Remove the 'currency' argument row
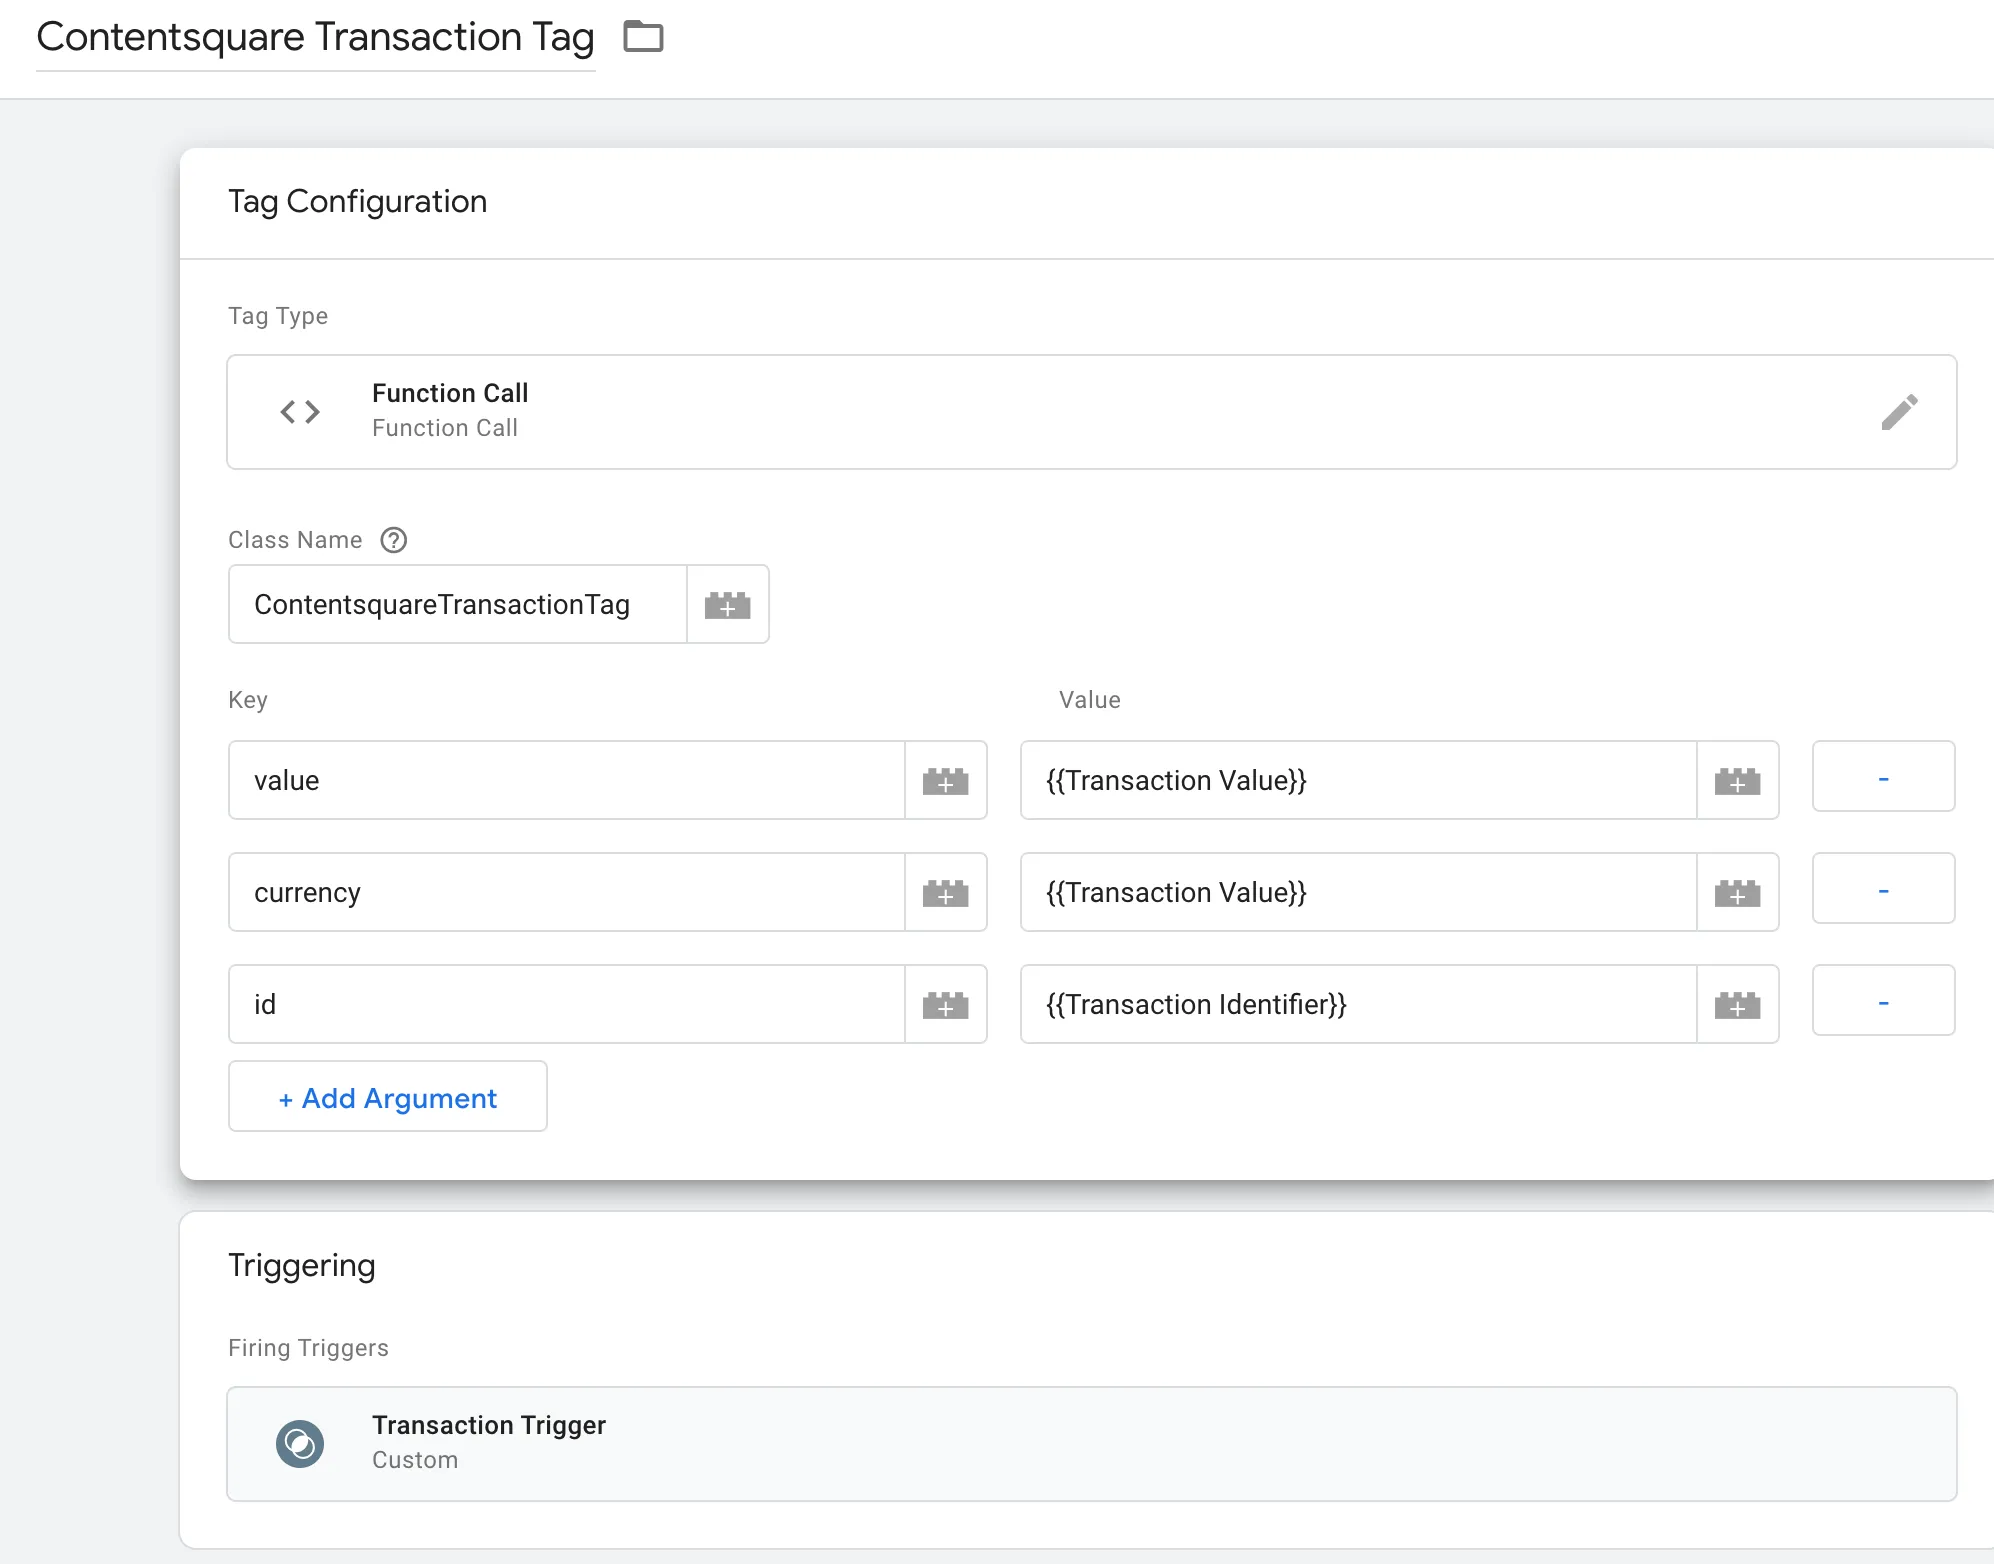 tap(1882, 889)
